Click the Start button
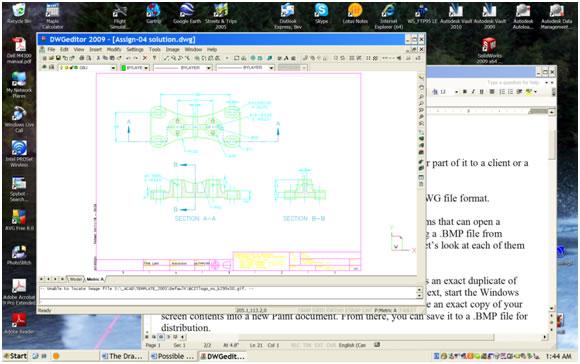Image resolution: width=580 pixels, height=364 pixels. (x=15, y=356)
